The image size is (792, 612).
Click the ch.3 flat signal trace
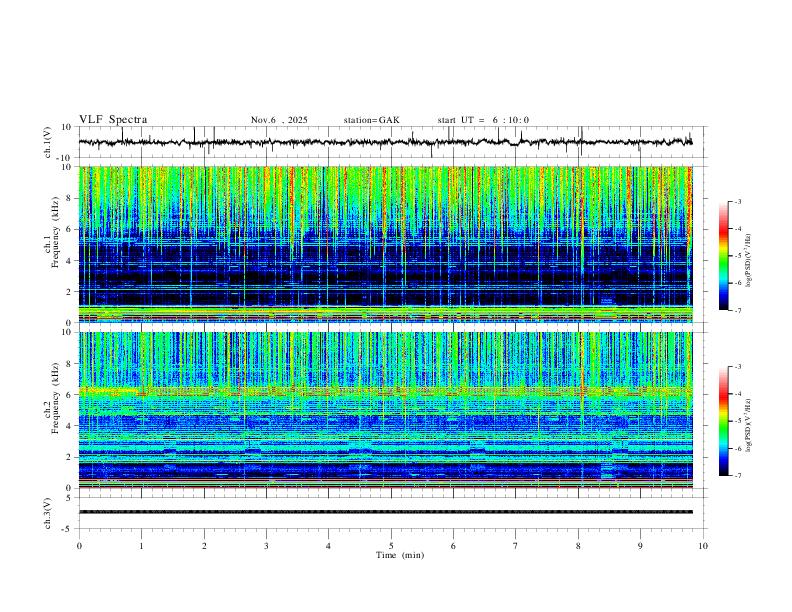tap(385, 512)
